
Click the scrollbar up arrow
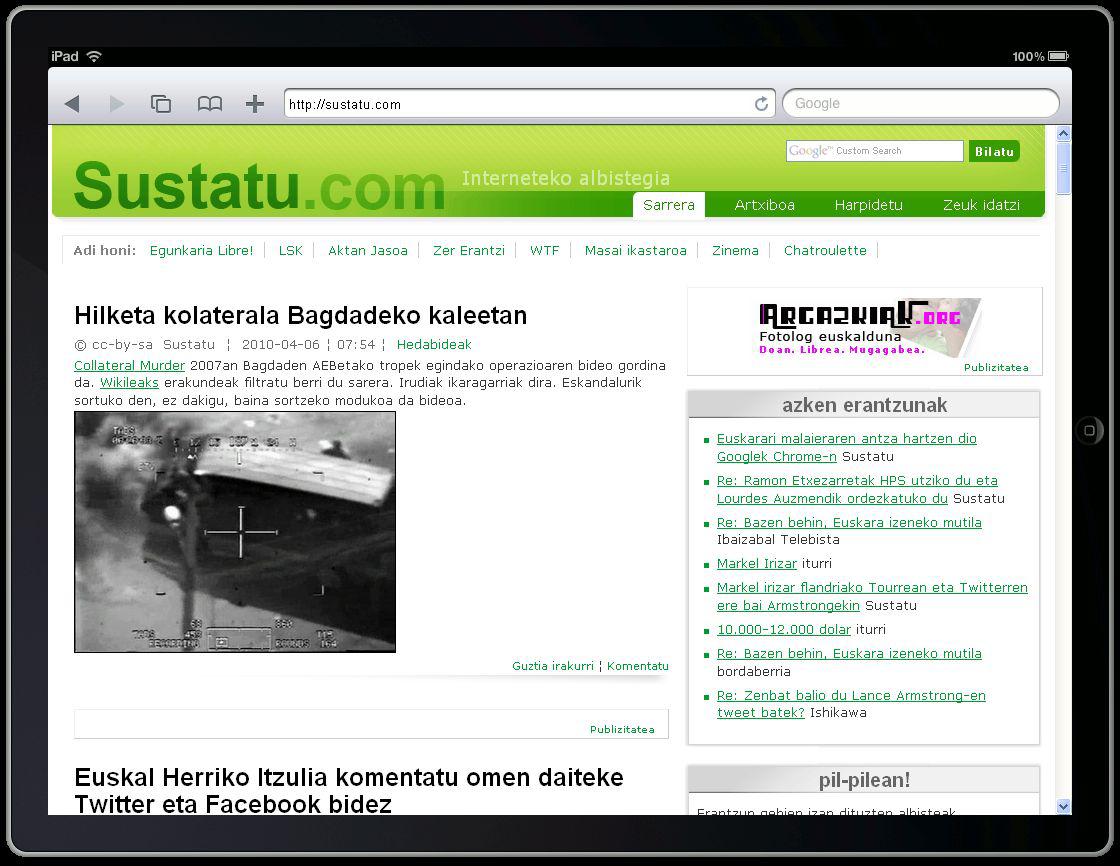coord(1063,134)
